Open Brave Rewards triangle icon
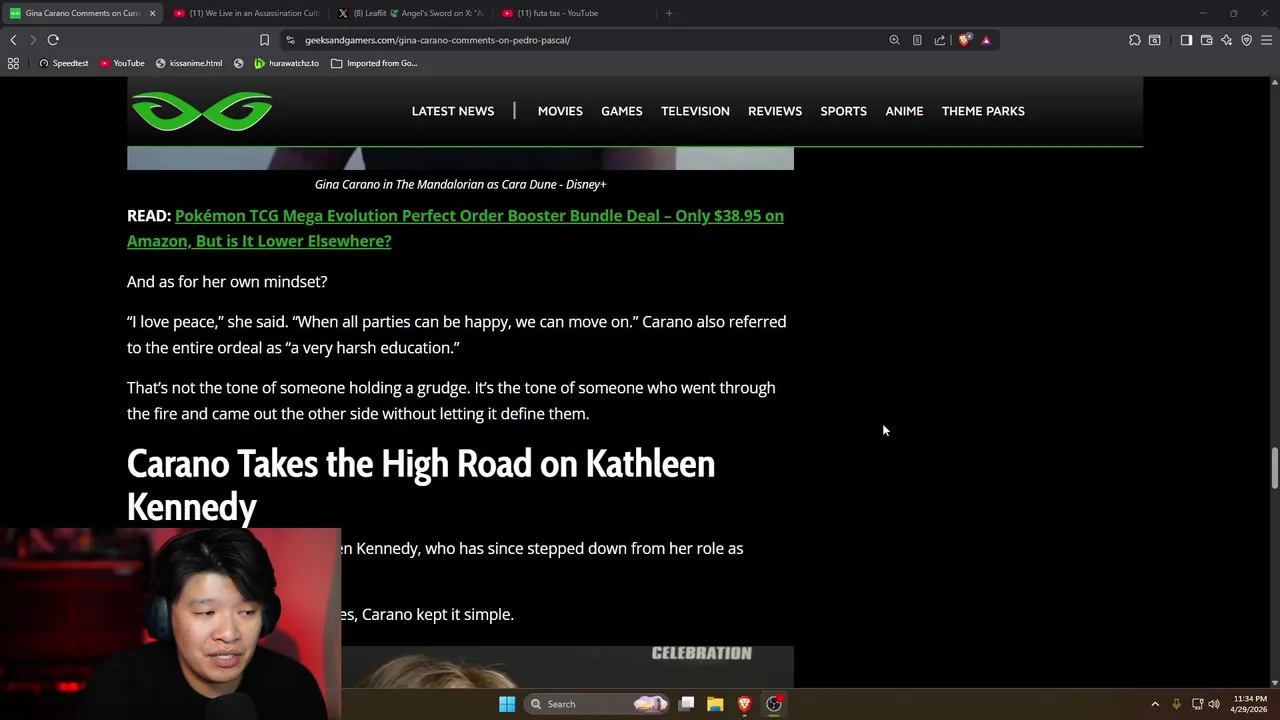Screen dimensions: 1280x720 [x=986, y=40]
